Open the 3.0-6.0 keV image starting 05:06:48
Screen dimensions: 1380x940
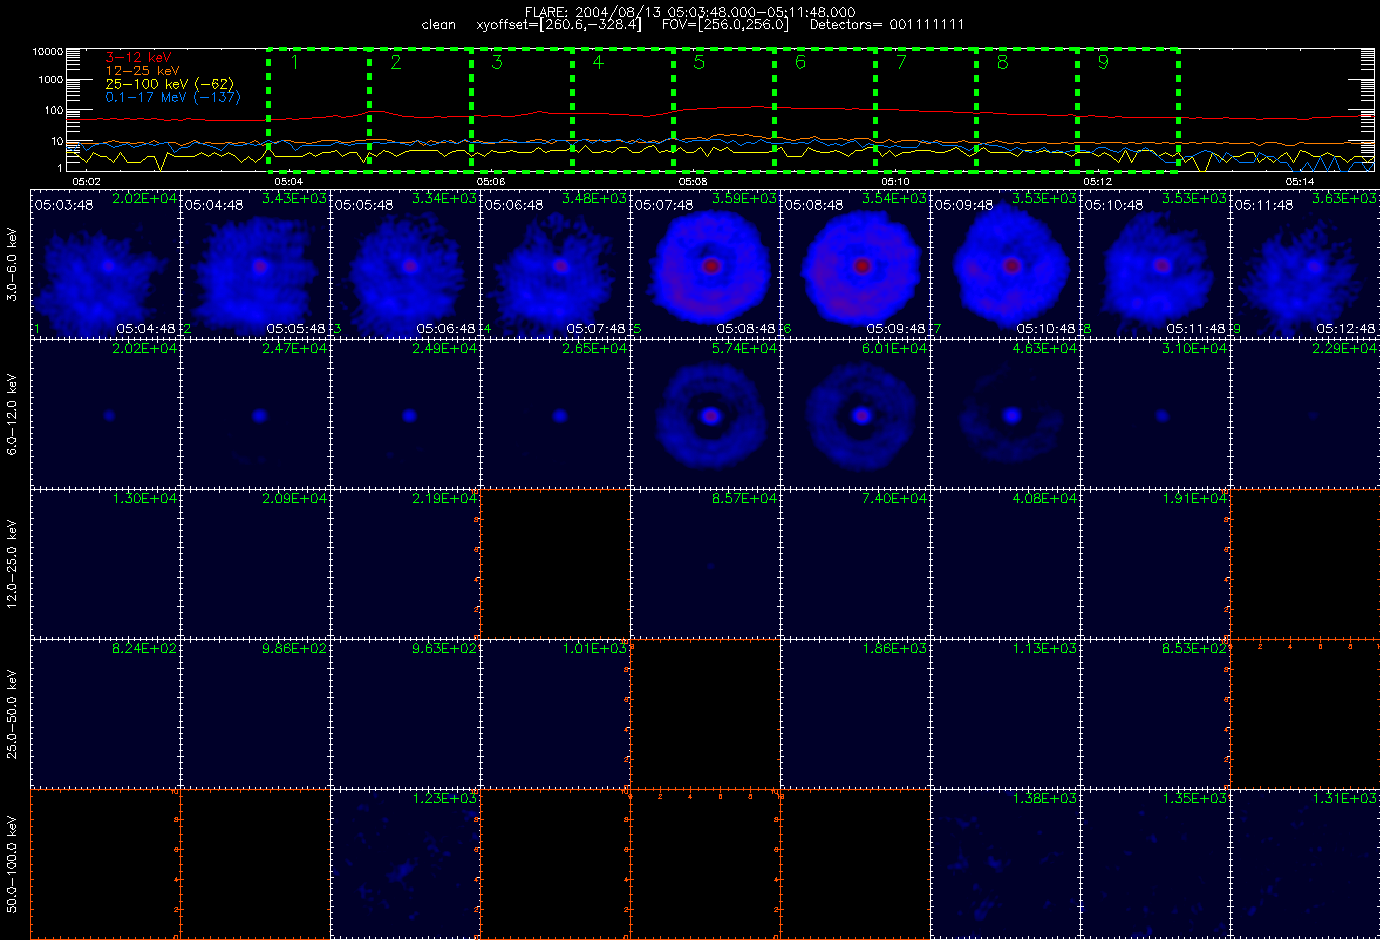(555, 263)
